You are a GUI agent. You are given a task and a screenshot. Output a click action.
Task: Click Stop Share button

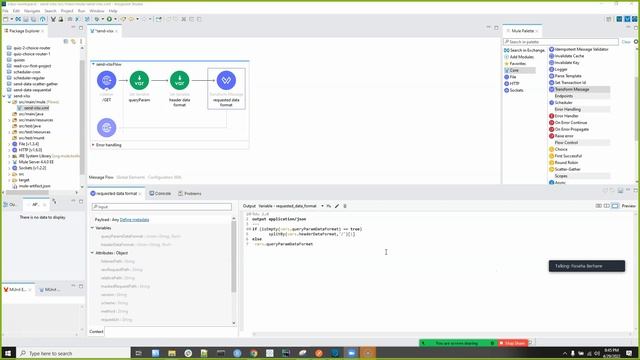[513, 343]
